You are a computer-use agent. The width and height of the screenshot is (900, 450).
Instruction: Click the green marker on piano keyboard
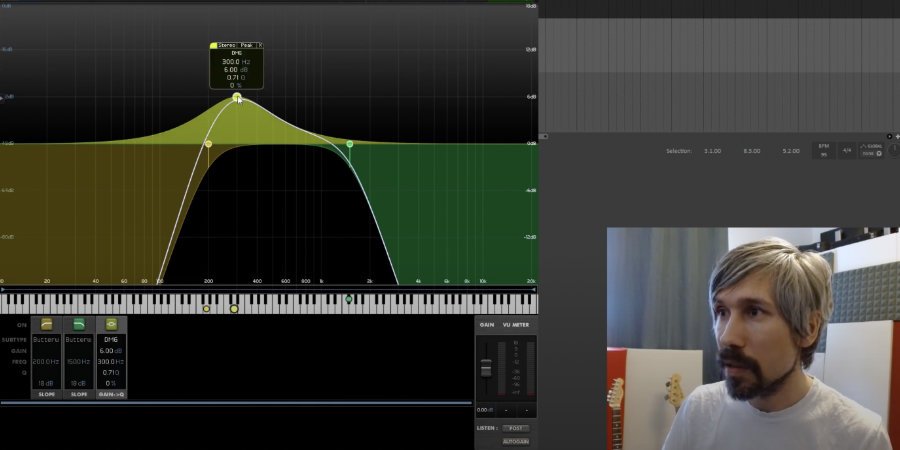pos(348,299)
